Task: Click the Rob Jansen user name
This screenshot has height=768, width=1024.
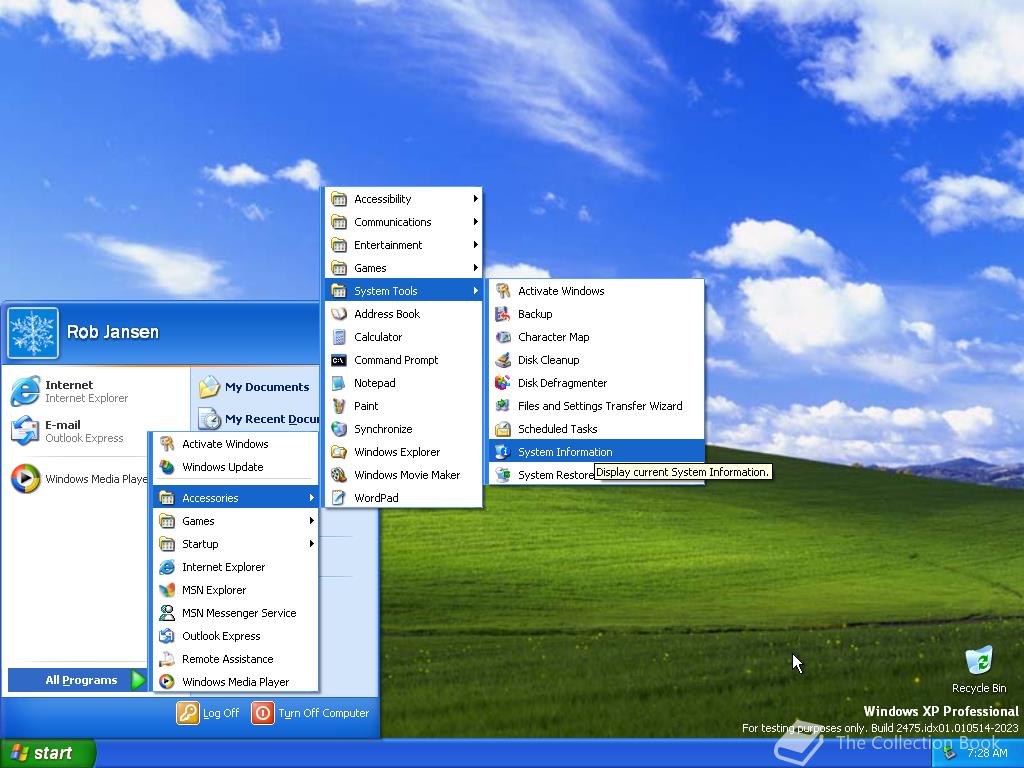Action: tap(112, 332)
